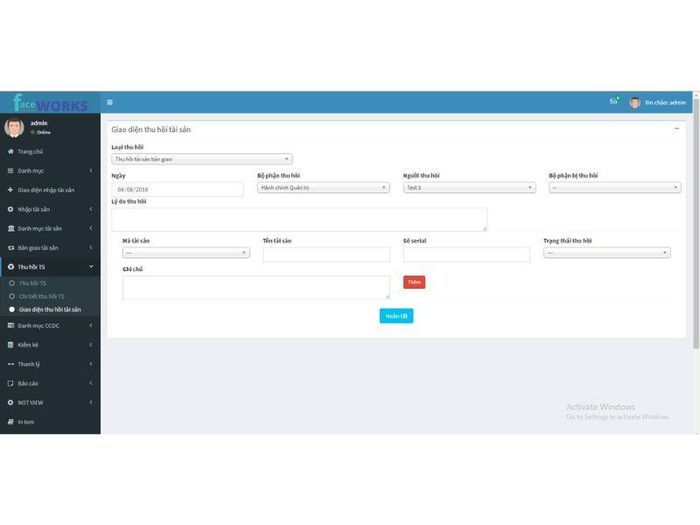Collapse the panel using the minus icon
This screenshot has width=700, height=525.
pos(677,129)
